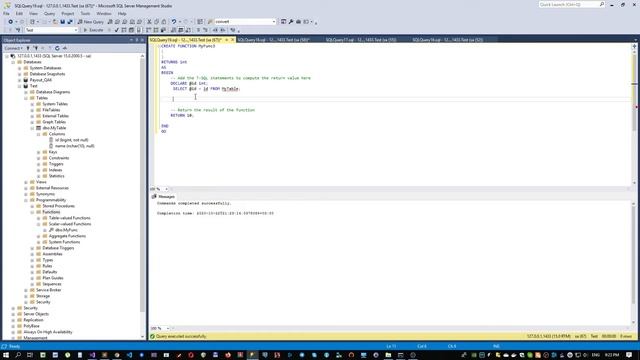Switch to the third SQLQuery tab
Viewport: 640px width, 360px height.
361,40
